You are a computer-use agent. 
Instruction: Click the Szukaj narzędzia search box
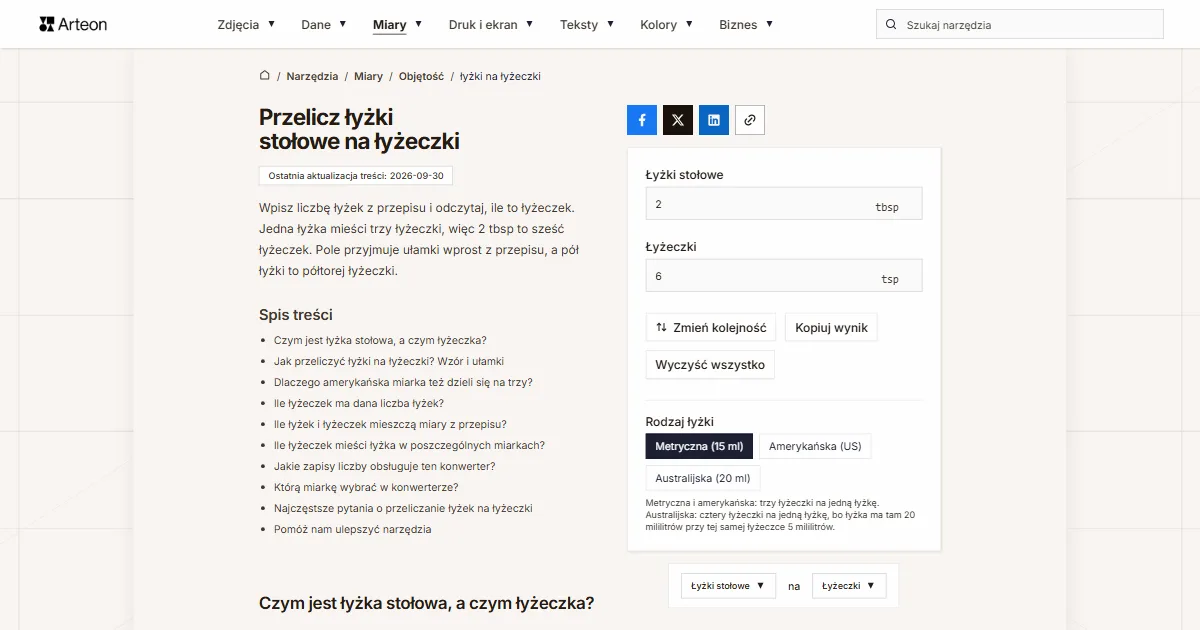(1020, 25)
